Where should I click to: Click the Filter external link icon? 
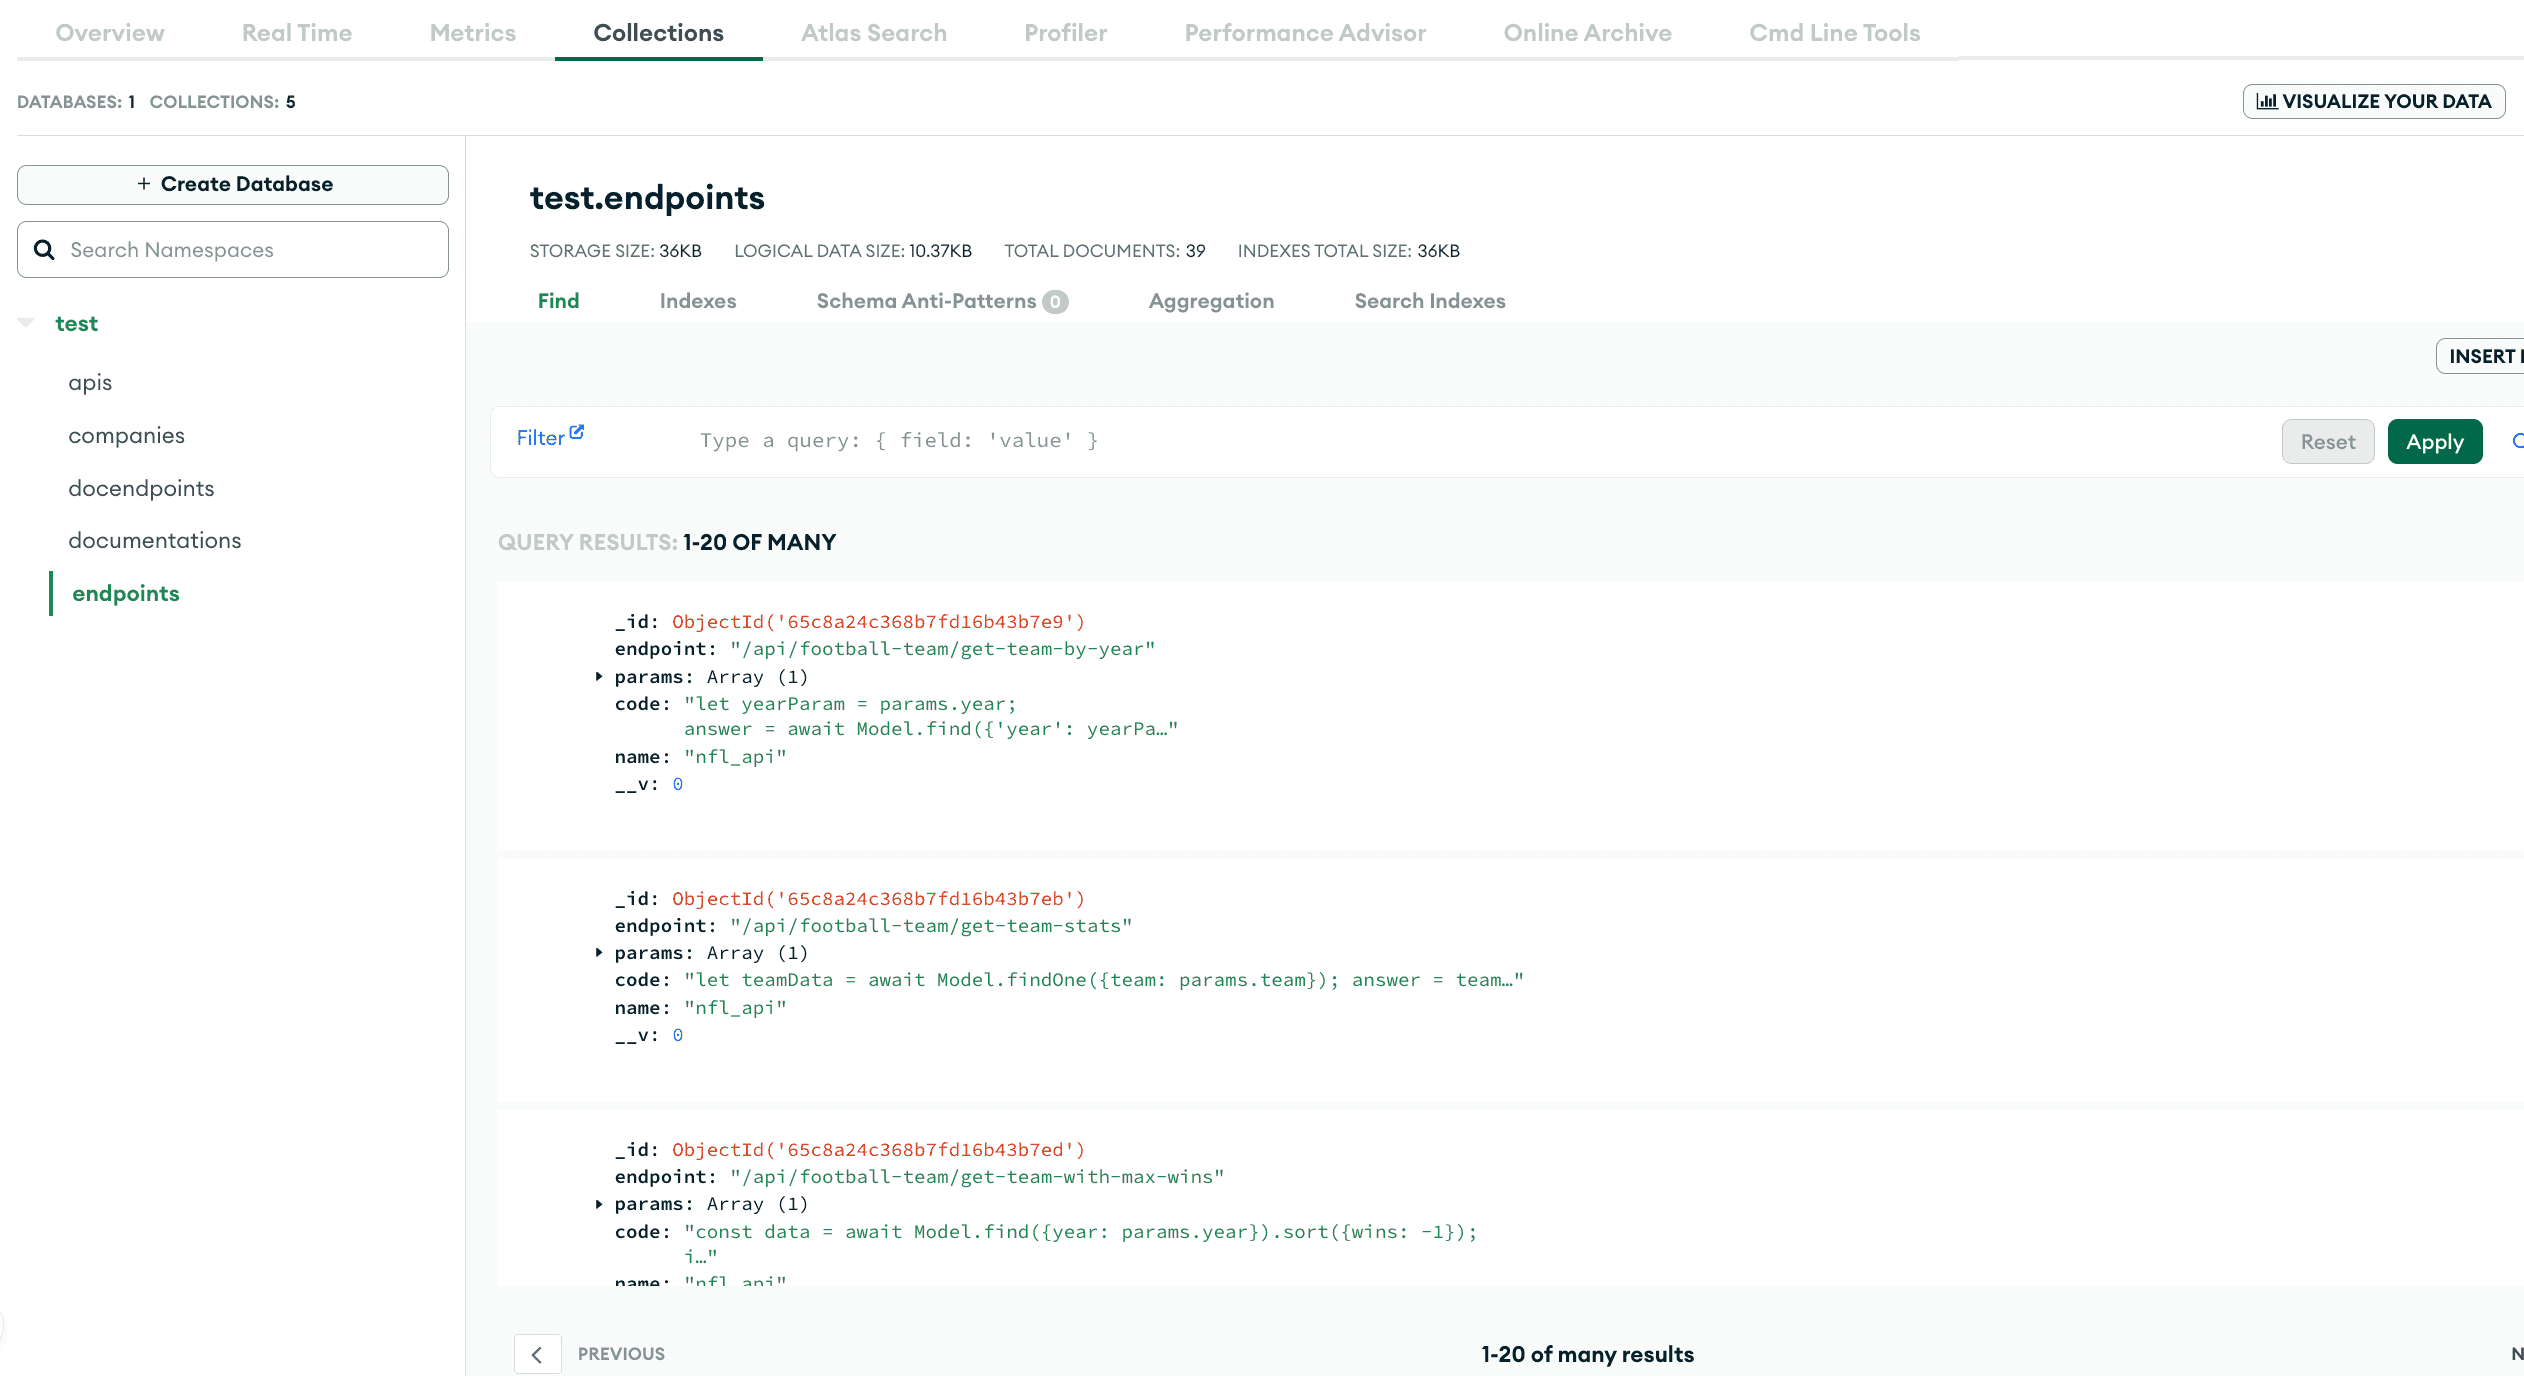(577, 433)
